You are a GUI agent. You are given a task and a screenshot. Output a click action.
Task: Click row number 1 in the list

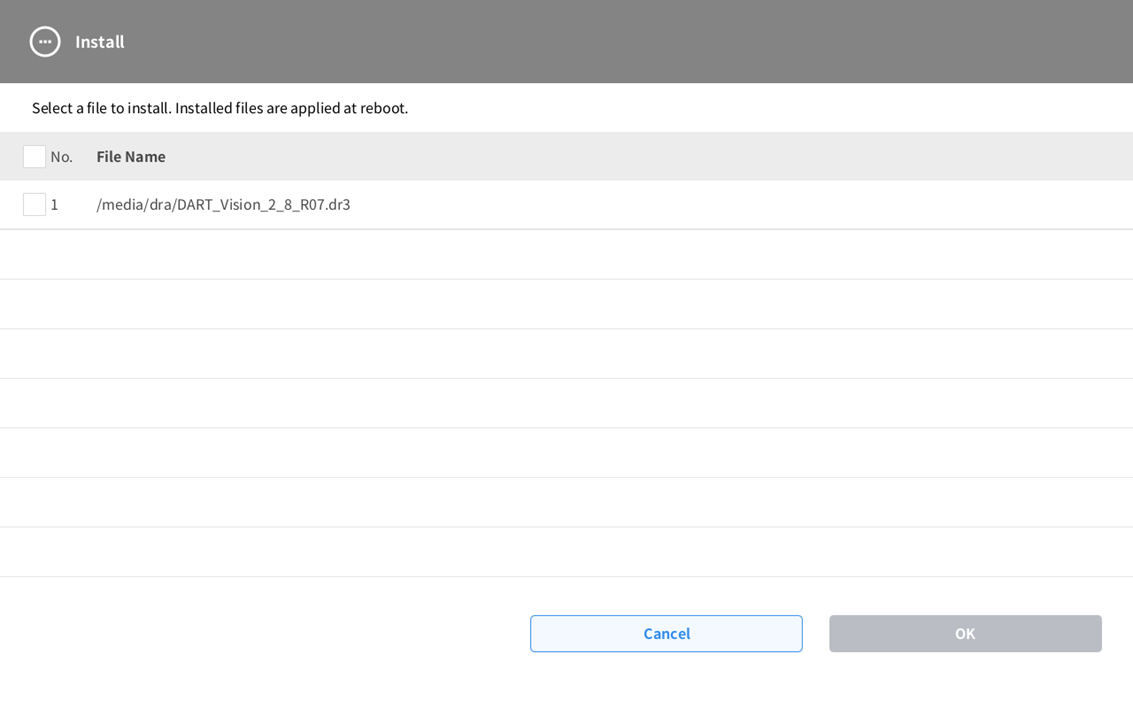[x=55, y=205]
